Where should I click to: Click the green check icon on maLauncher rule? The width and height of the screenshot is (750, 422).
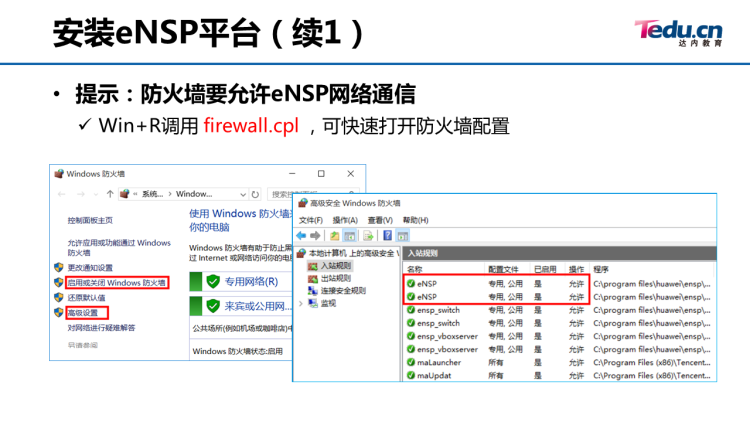point(411,363)
